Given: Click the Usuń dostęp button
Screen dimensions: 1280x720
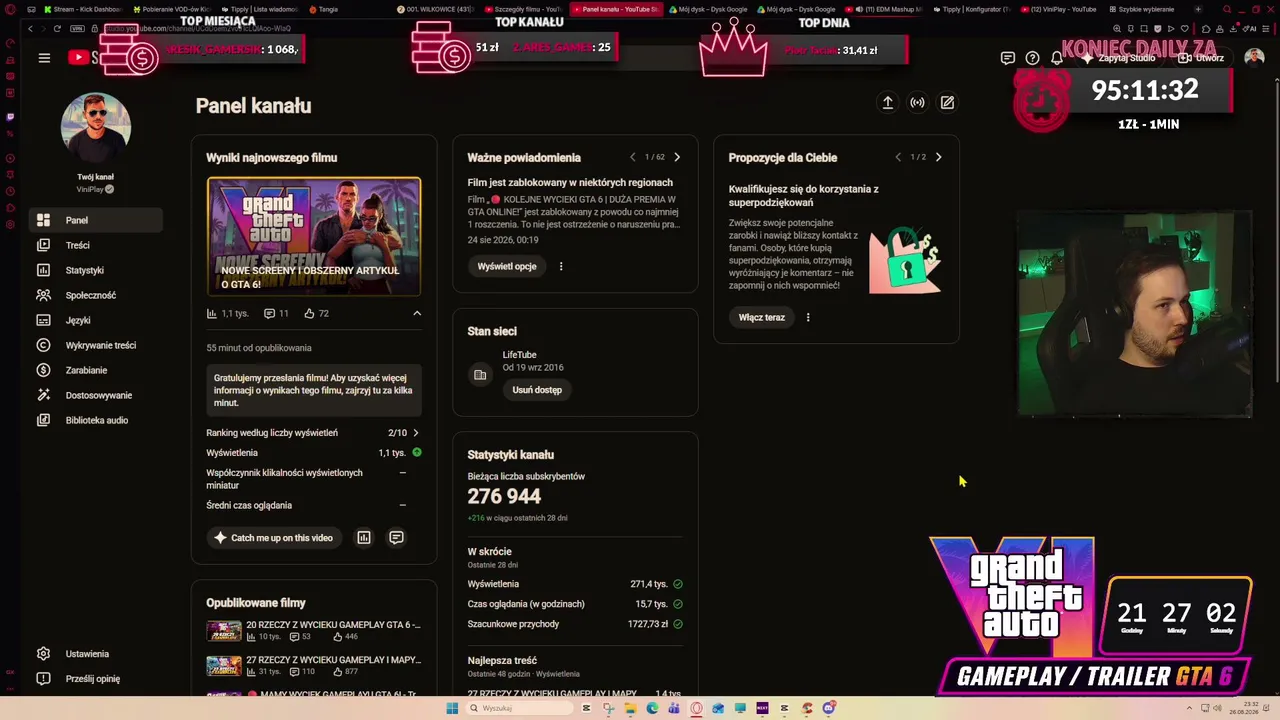Looking at the screenshot, I should 537,390.
